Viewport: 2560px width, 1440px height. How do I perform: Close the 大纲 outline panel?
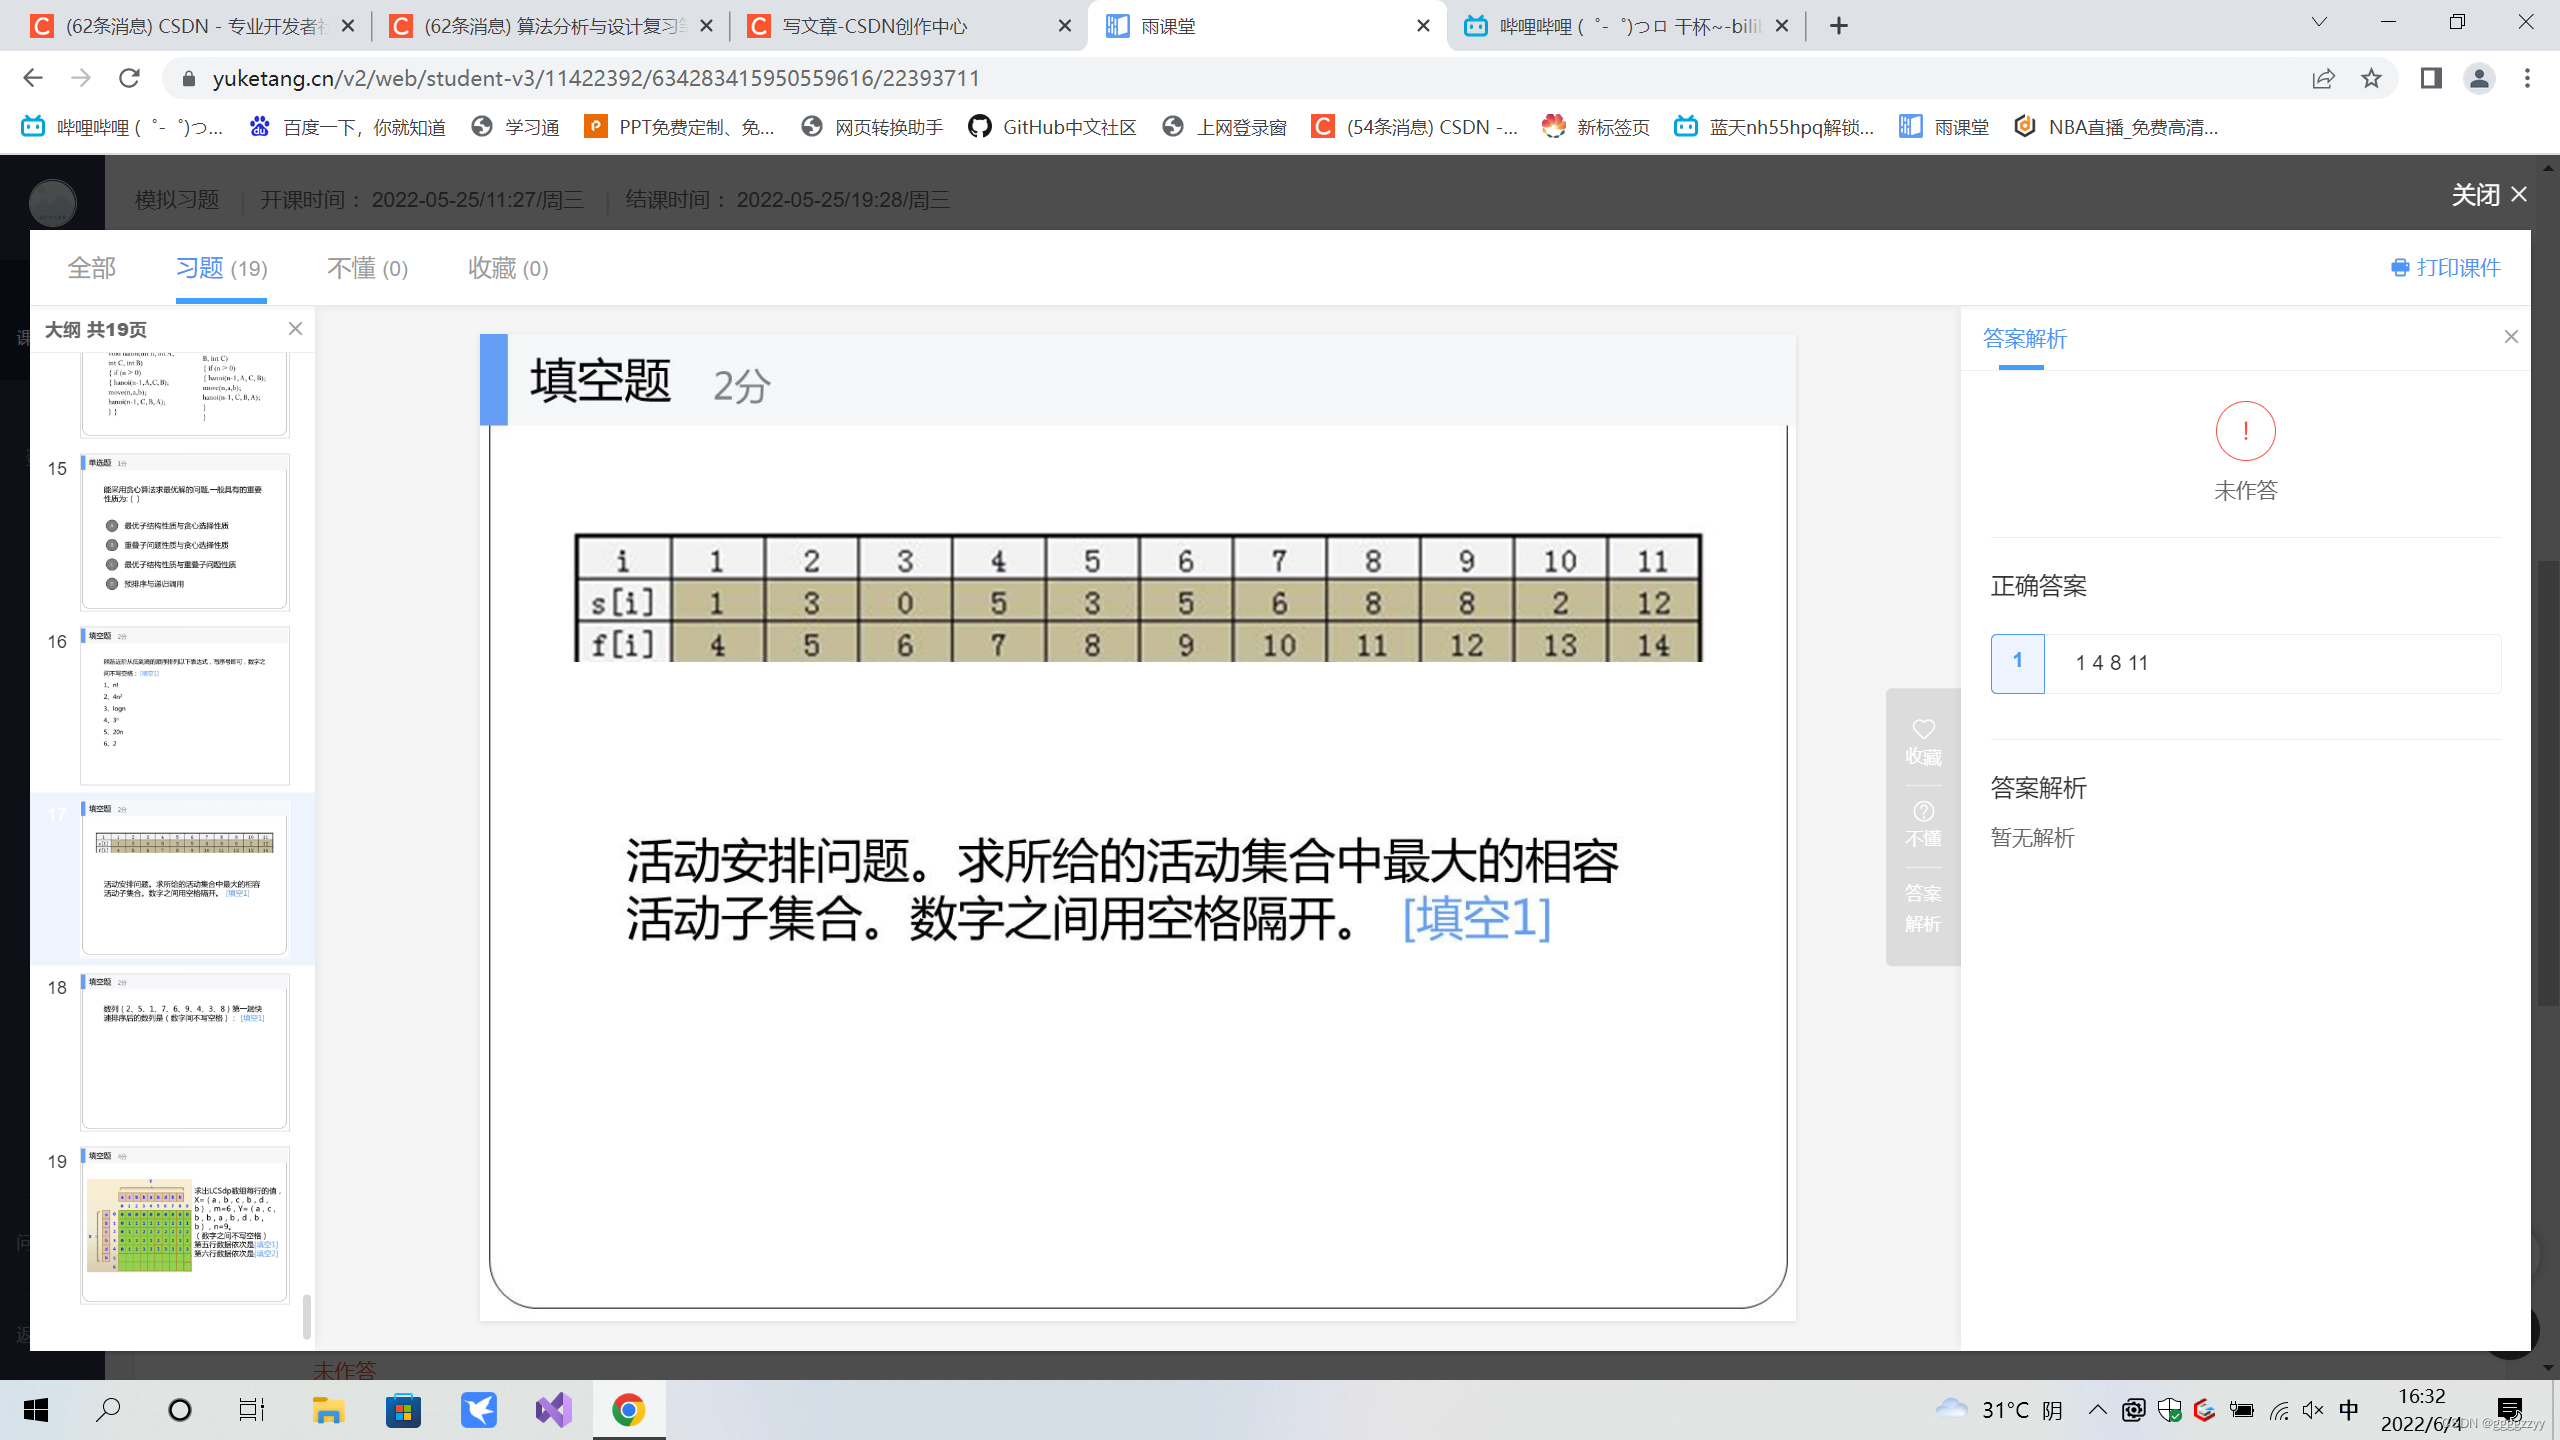[295, 329]
